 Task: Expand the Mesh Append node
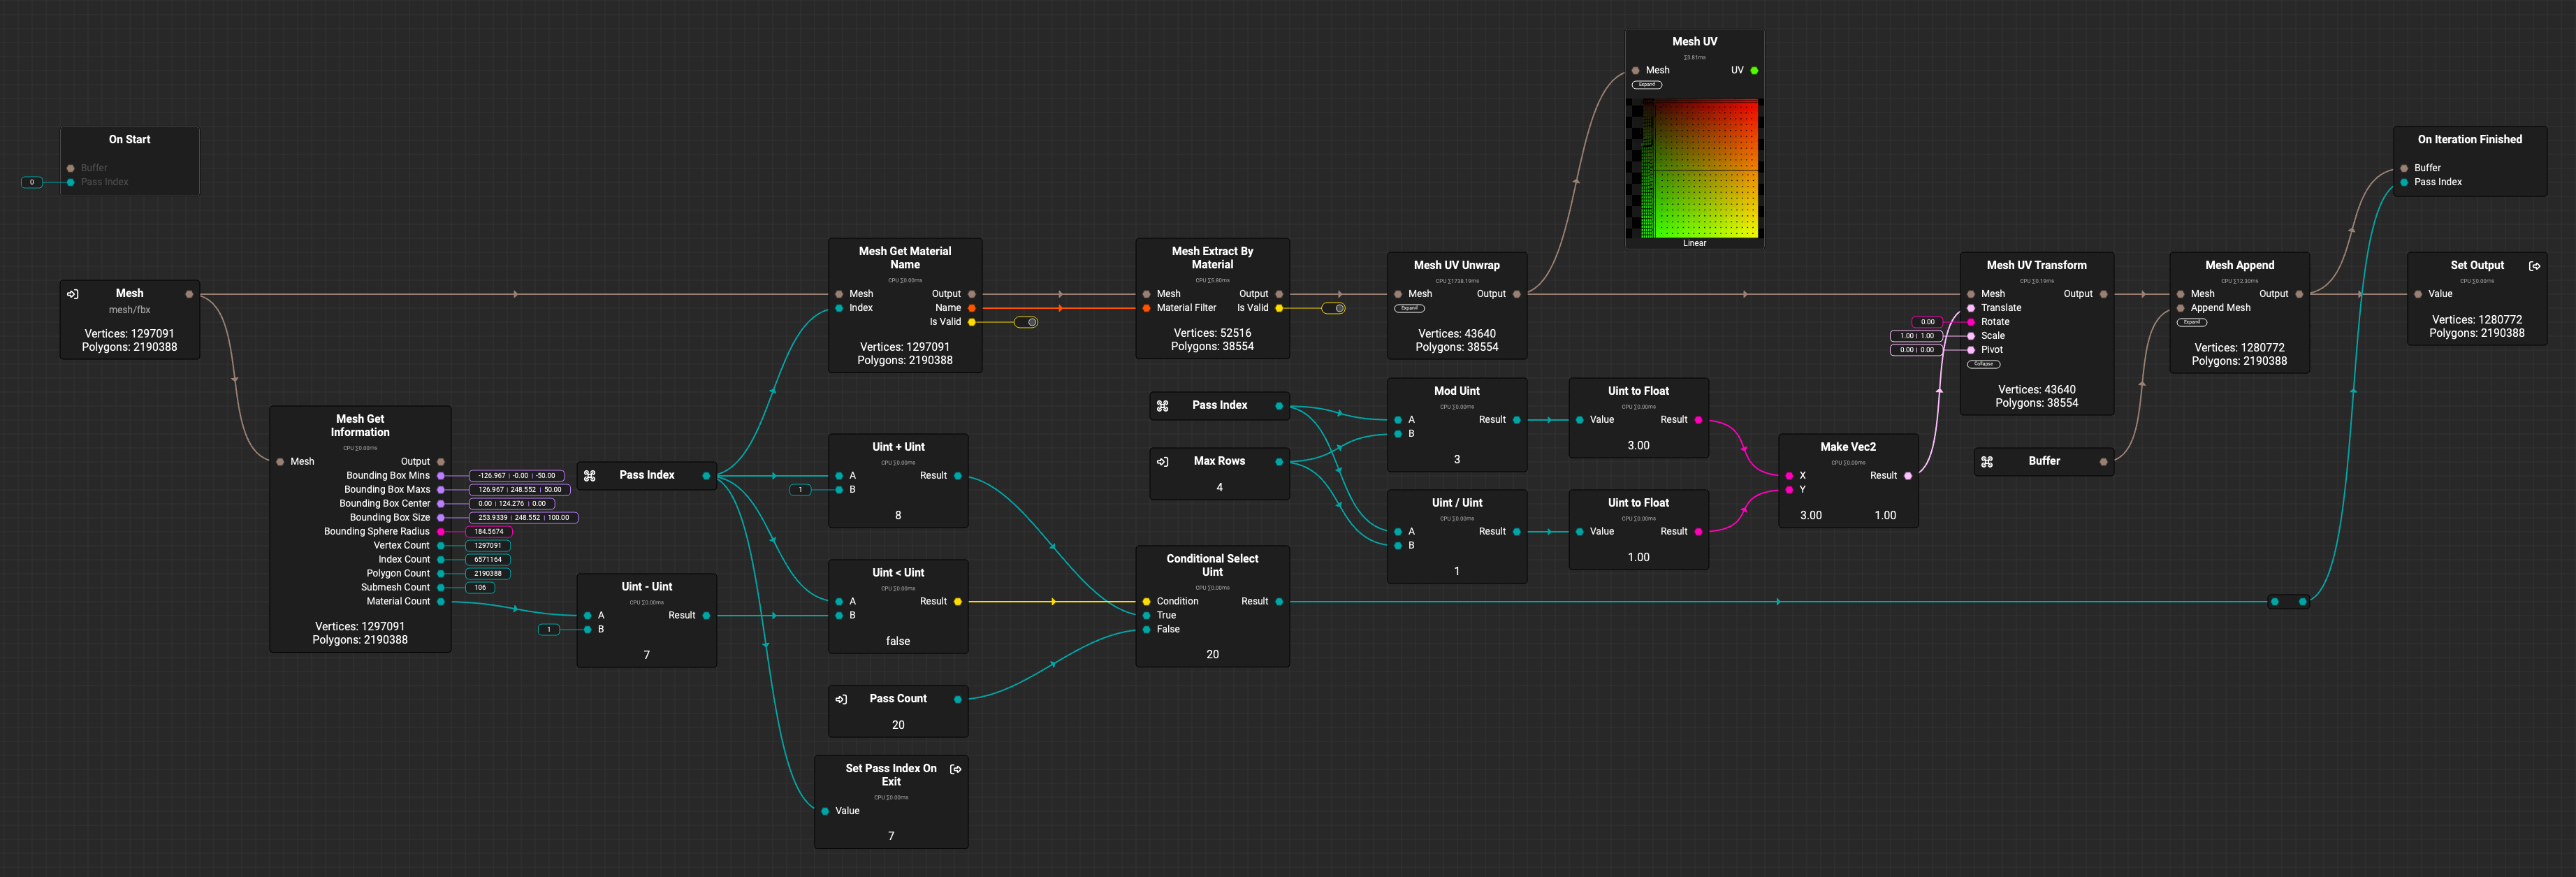click(x=2192, y=322)
